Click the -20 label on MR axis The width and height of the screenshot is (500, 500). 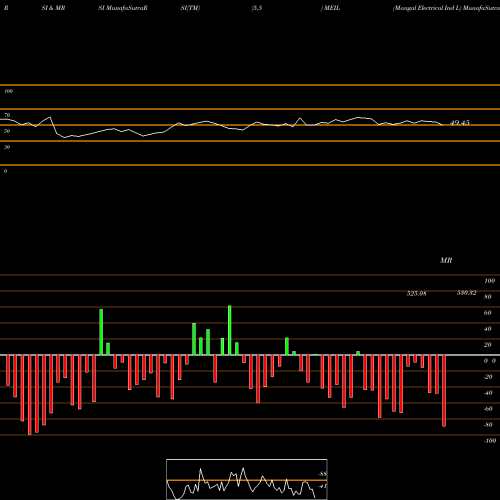[x=488, y=377]
